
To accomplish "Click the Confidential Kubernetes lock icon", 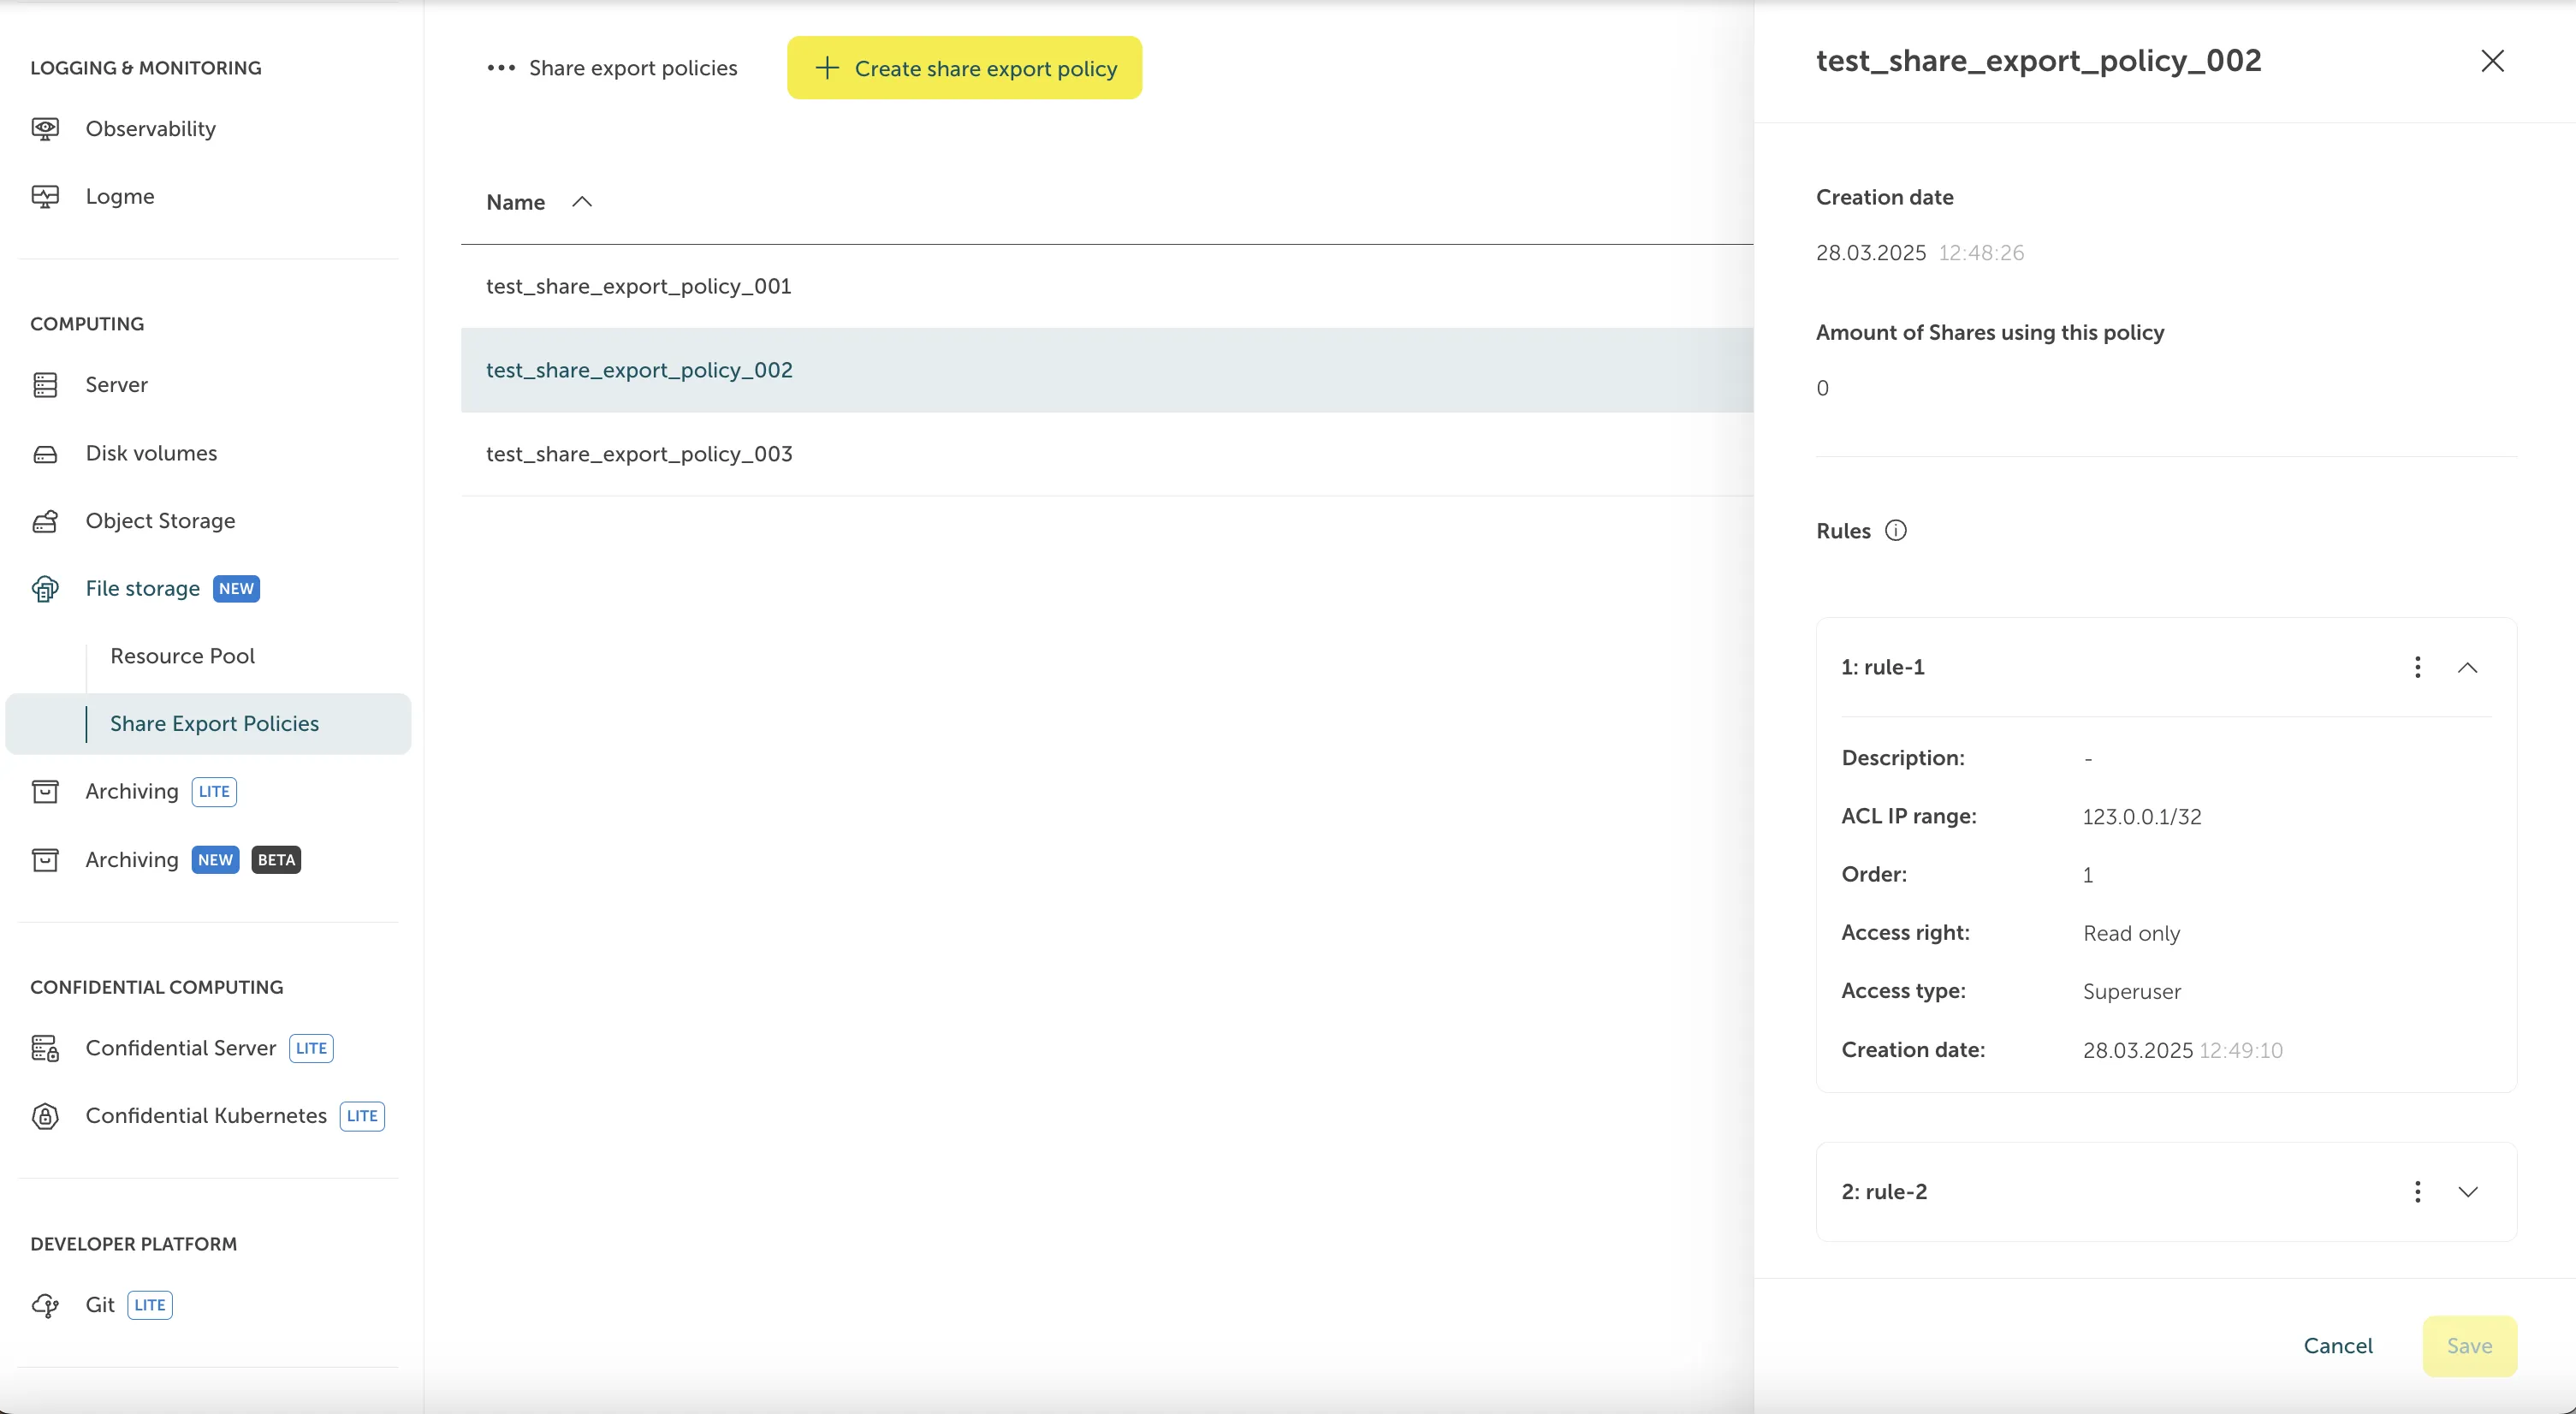I will pyautogui.click(x=45, y=1116).
